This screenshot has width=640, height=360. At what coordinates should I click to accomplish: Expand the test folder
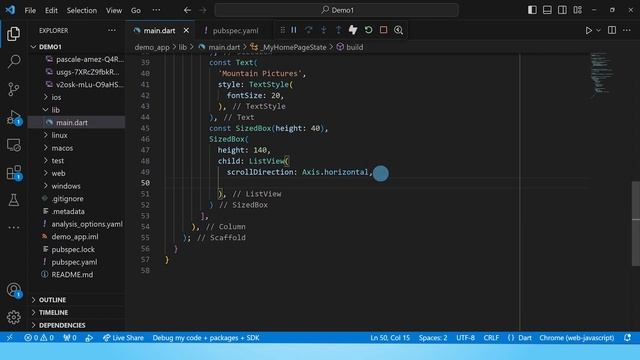tap(58, 160)
